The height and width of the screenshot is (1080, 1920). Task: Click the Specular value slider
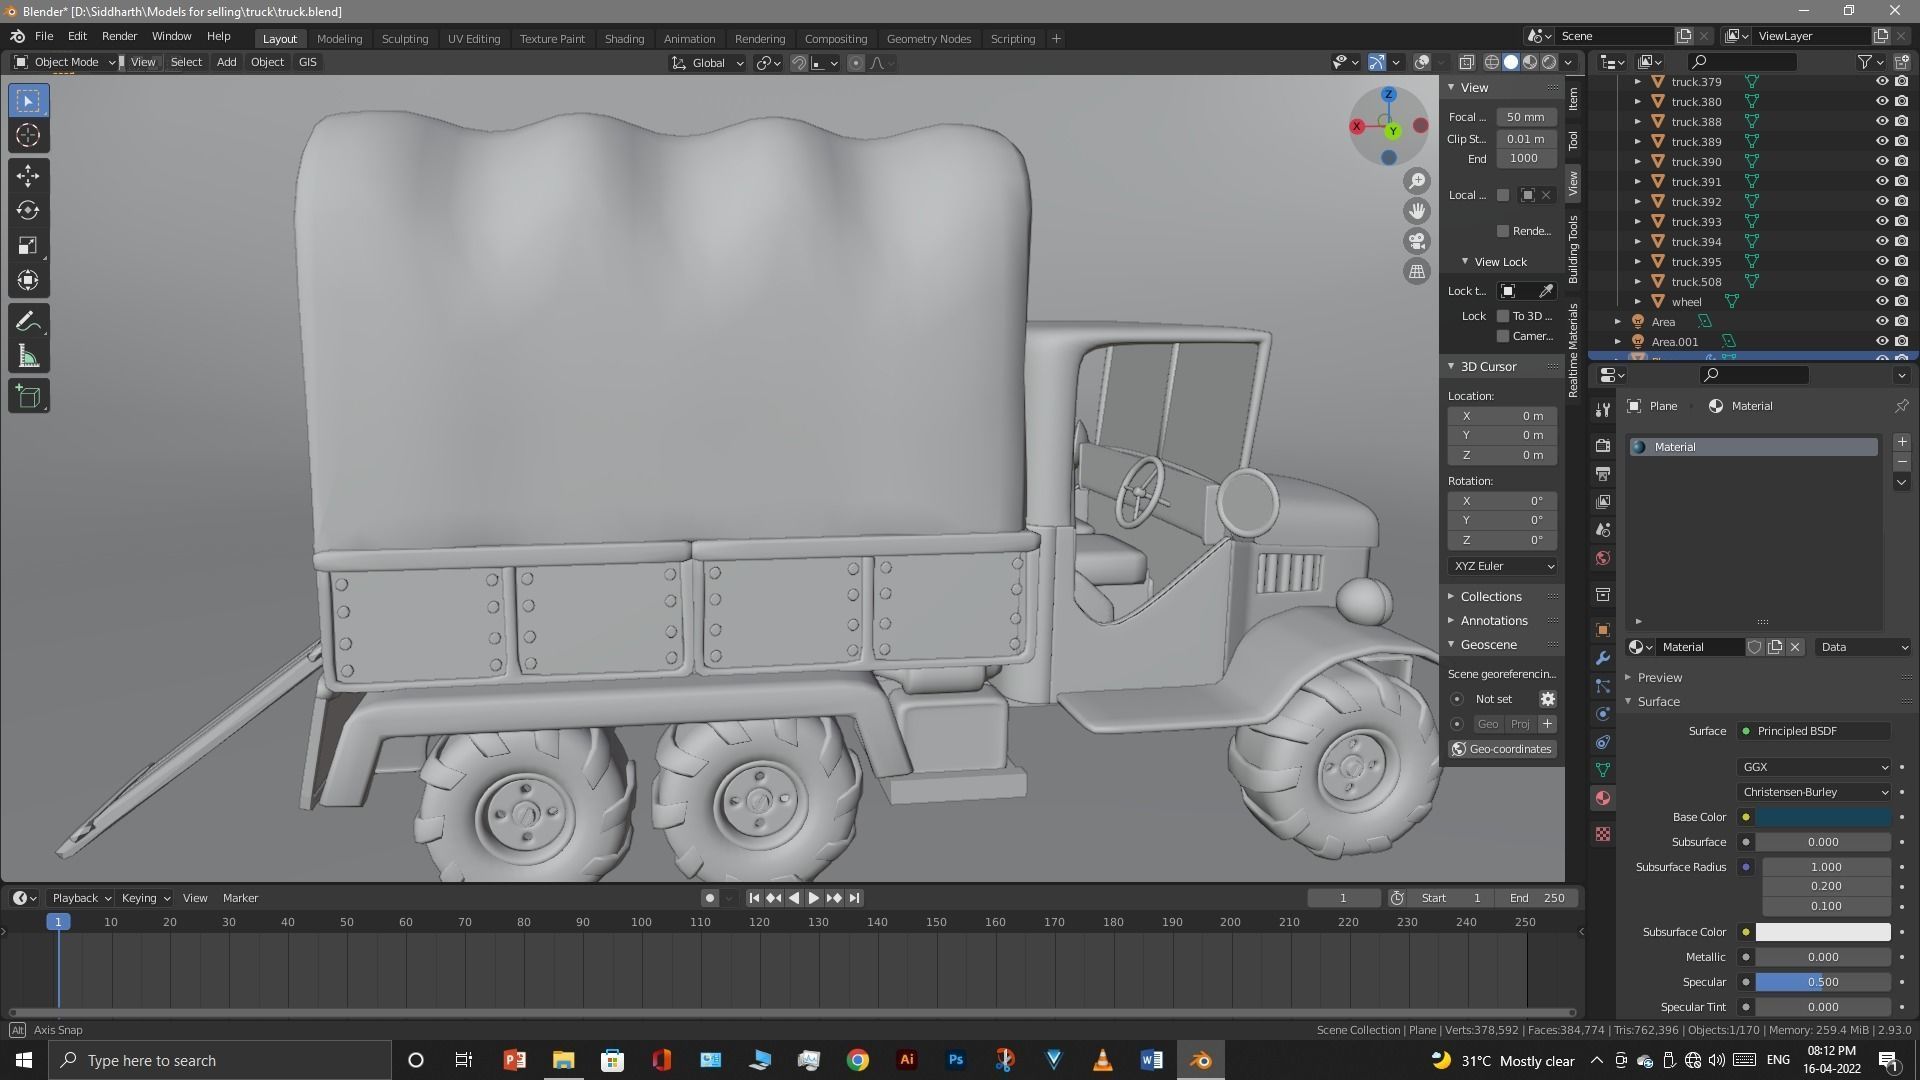(x=1823, y=982)
